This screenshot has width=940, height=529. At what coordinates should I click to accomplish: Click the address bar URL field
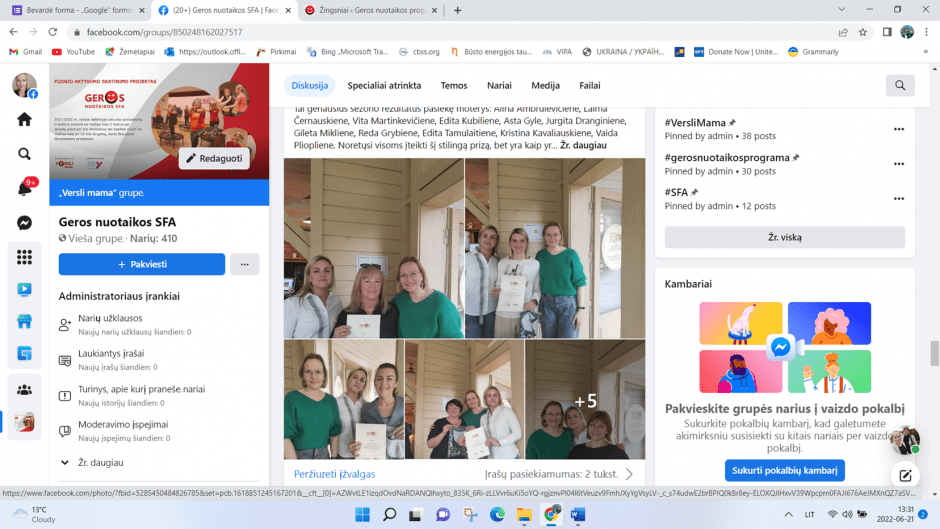[x=450, y=32]
